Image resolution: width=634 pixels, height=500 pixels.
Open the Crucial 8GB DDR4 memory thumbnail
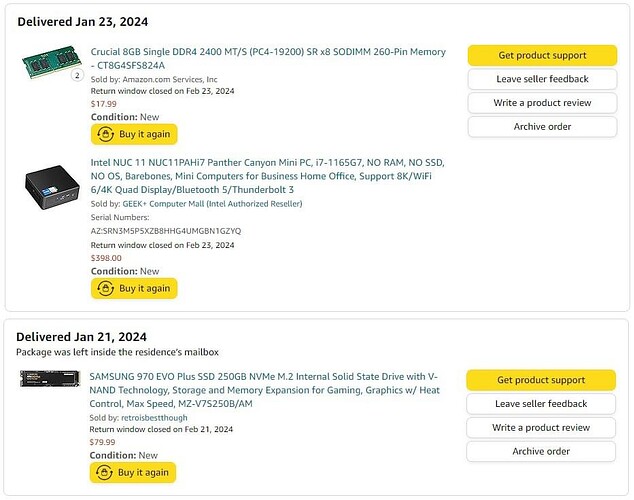pyautogui.click(x=52, y=62)
